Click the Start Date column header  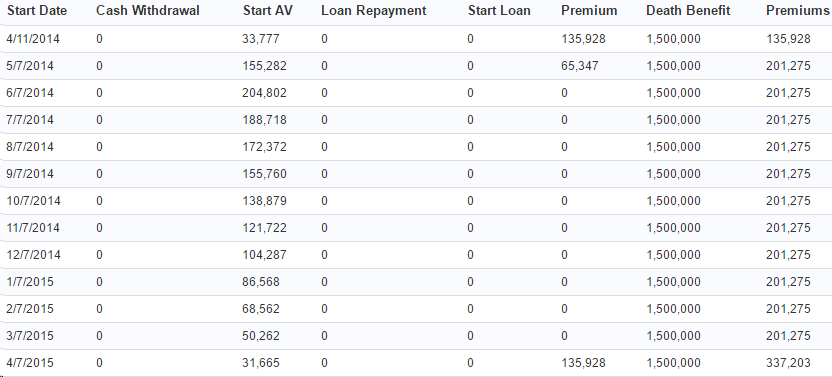point(37,11)
